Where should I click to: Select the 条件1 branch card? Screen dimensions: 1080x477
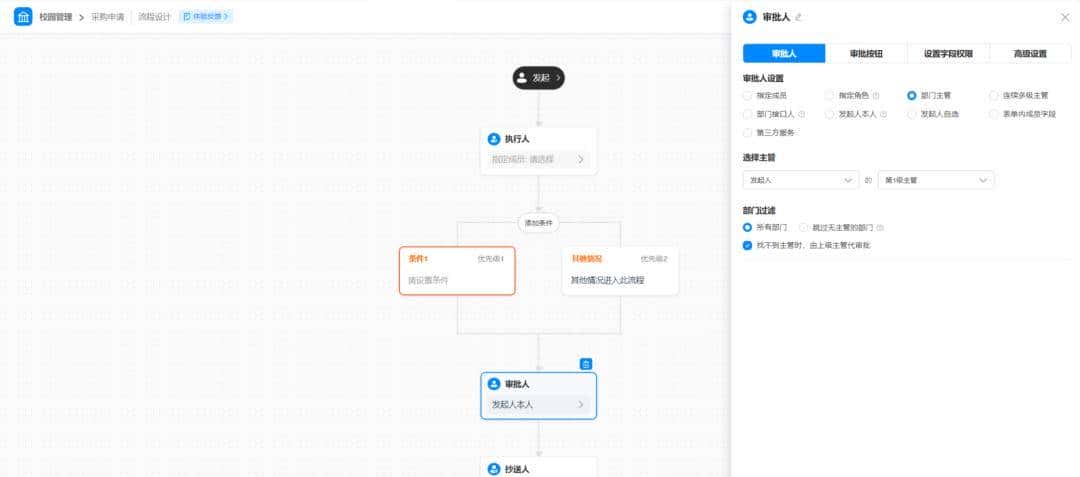point(457,271)
